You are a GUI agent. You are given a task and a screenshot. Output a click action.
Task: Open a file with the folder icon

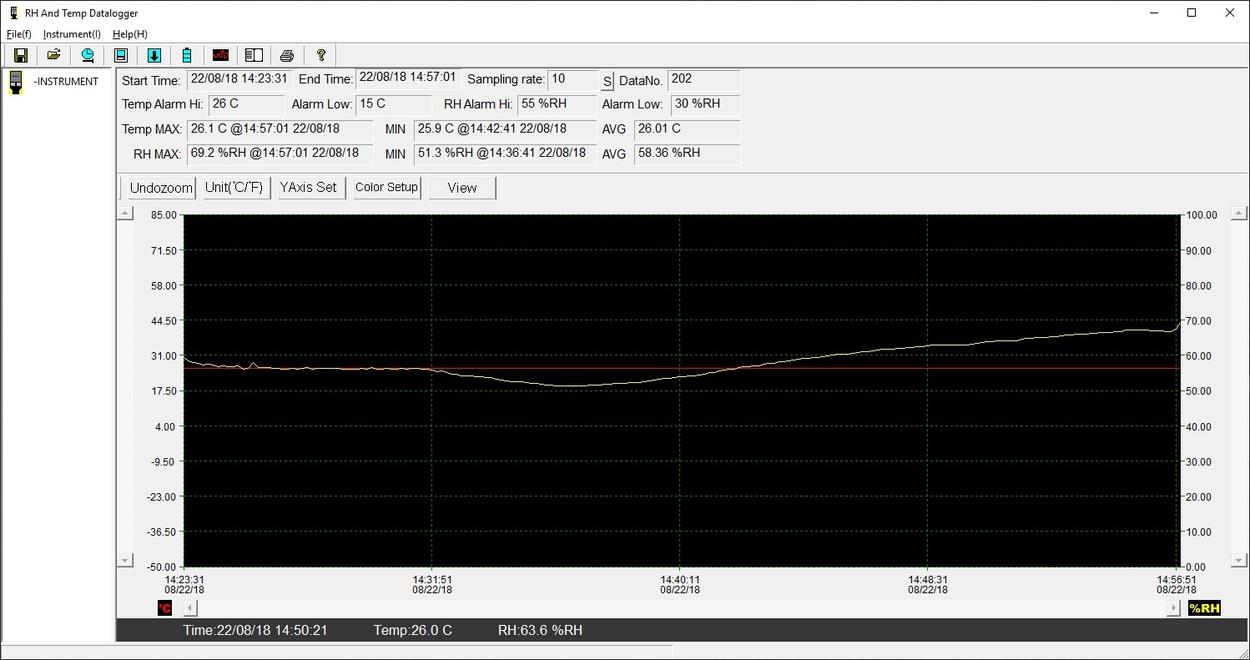point(54,55)
